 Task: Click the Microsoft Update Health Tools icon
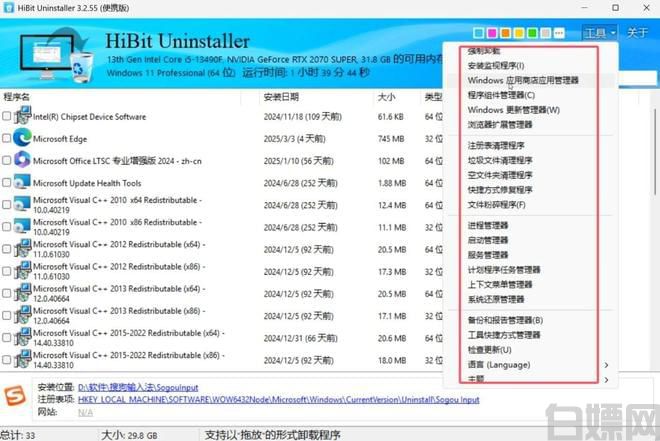[x=22, y=182]
